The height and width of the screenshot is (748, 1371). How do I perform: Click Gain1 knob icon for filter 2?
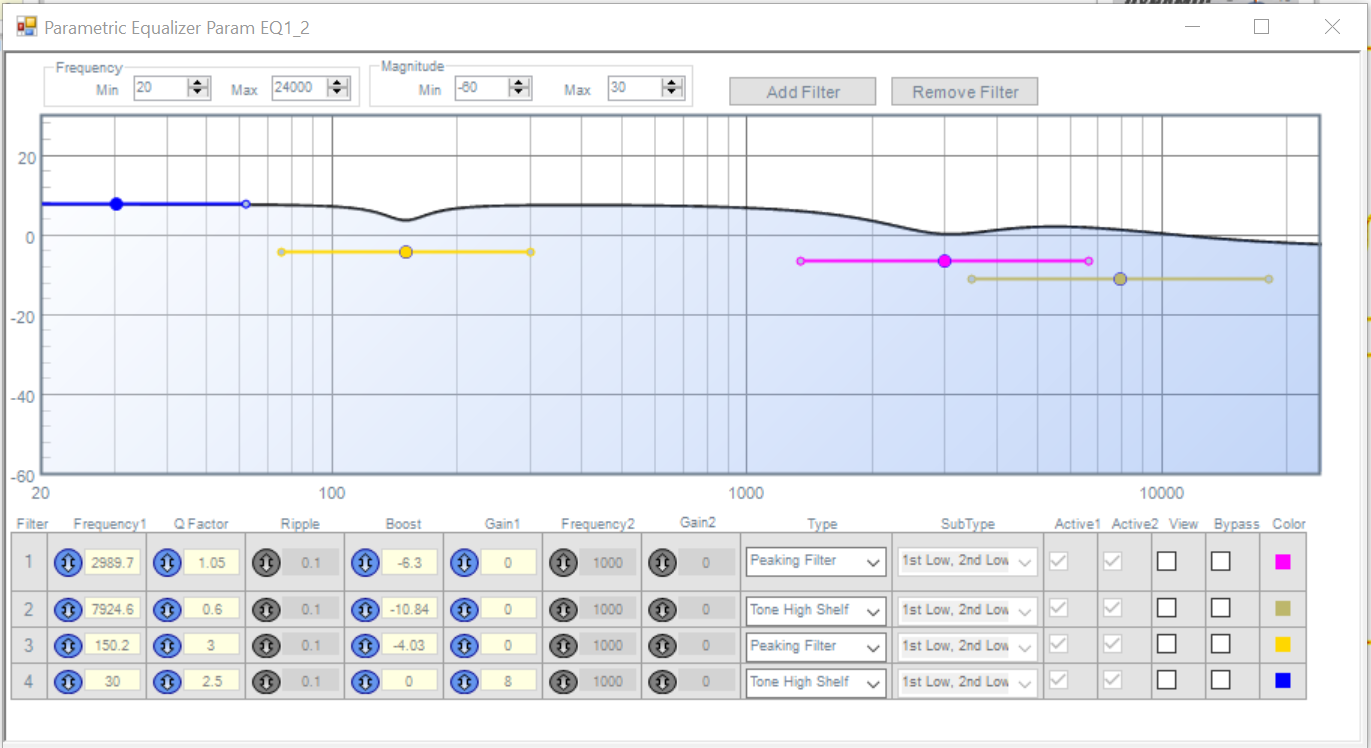pos(464,609)
